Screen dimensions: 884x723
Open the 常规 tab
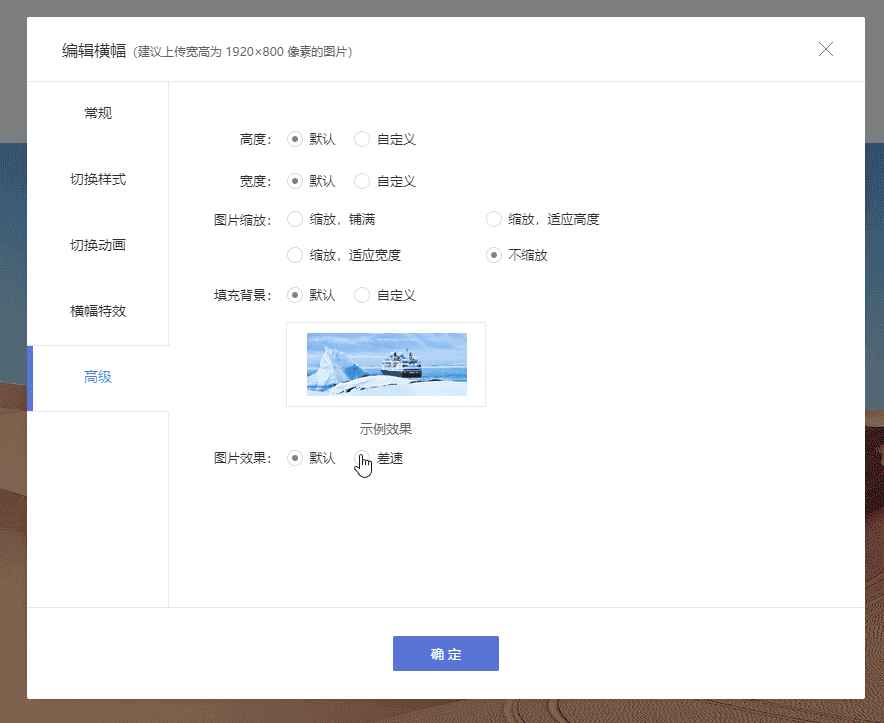click(x=98, y=113)
